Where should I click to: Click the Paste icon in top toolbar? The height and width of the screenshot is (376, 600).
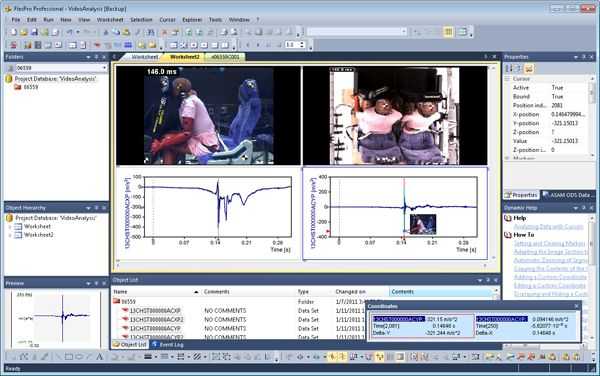126,32
